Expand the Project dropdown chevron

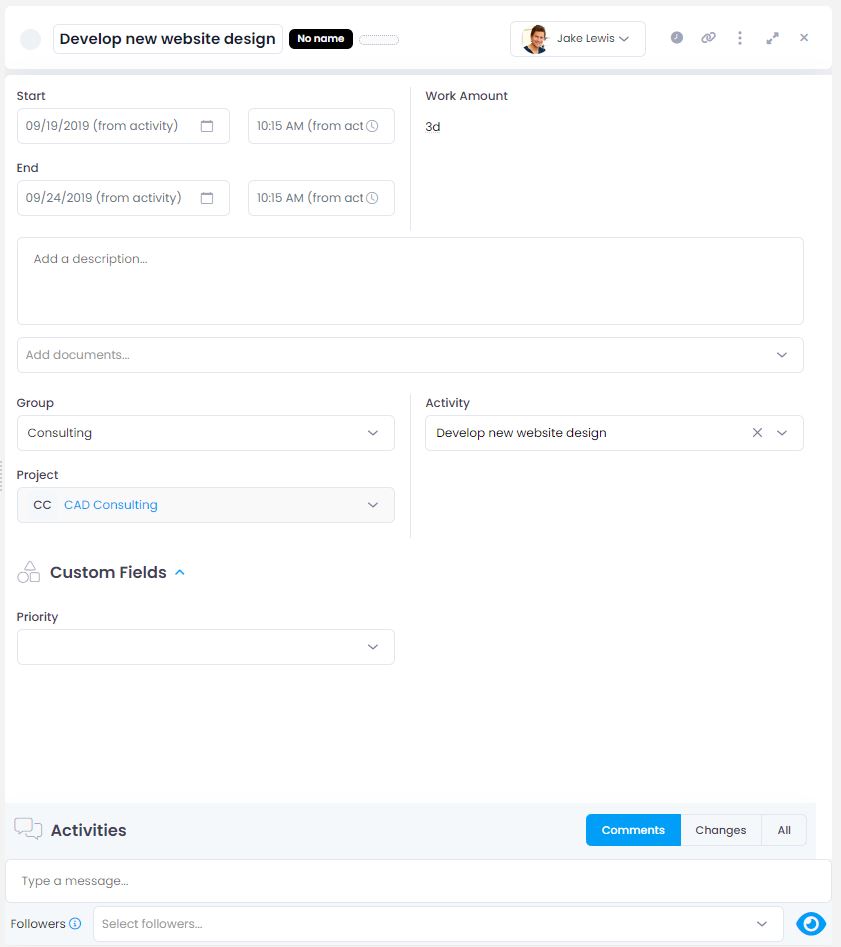click(373, 505)
